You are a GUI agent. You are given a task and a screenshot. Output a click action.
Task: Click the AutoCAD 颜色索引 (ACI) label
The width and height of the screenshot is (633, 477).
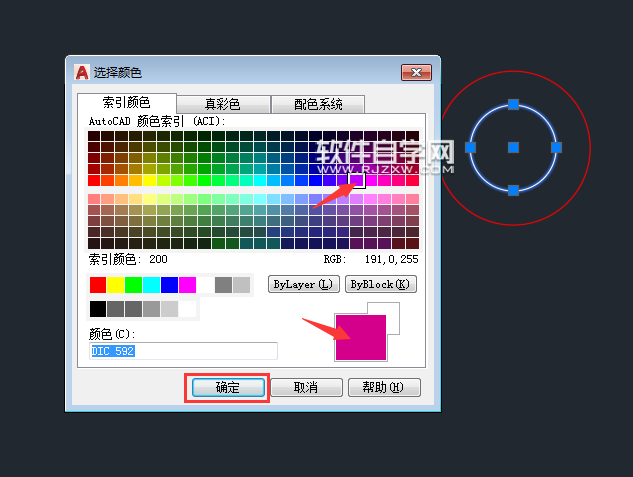[157, 121]
